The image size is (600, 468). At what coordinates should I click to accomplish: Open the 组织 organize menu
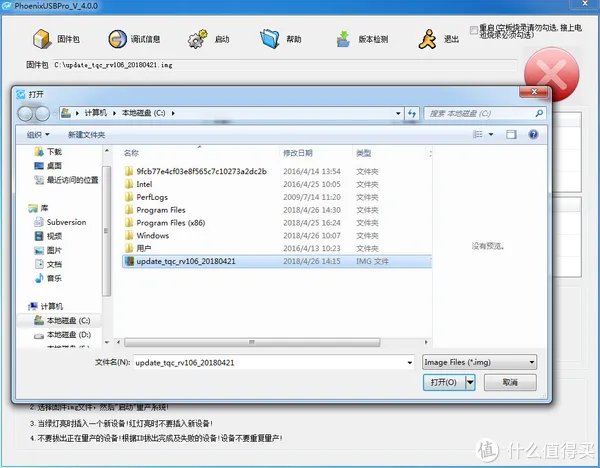coord(38,135)
